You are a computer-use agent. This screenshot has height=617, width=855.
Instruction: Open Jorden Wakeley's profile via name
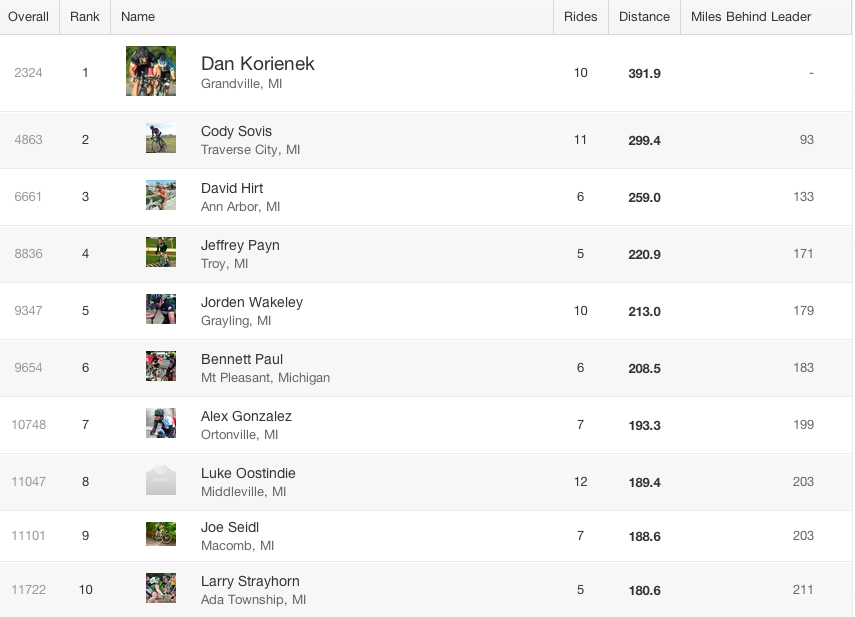pyautogui.click(x=252, y=302)
